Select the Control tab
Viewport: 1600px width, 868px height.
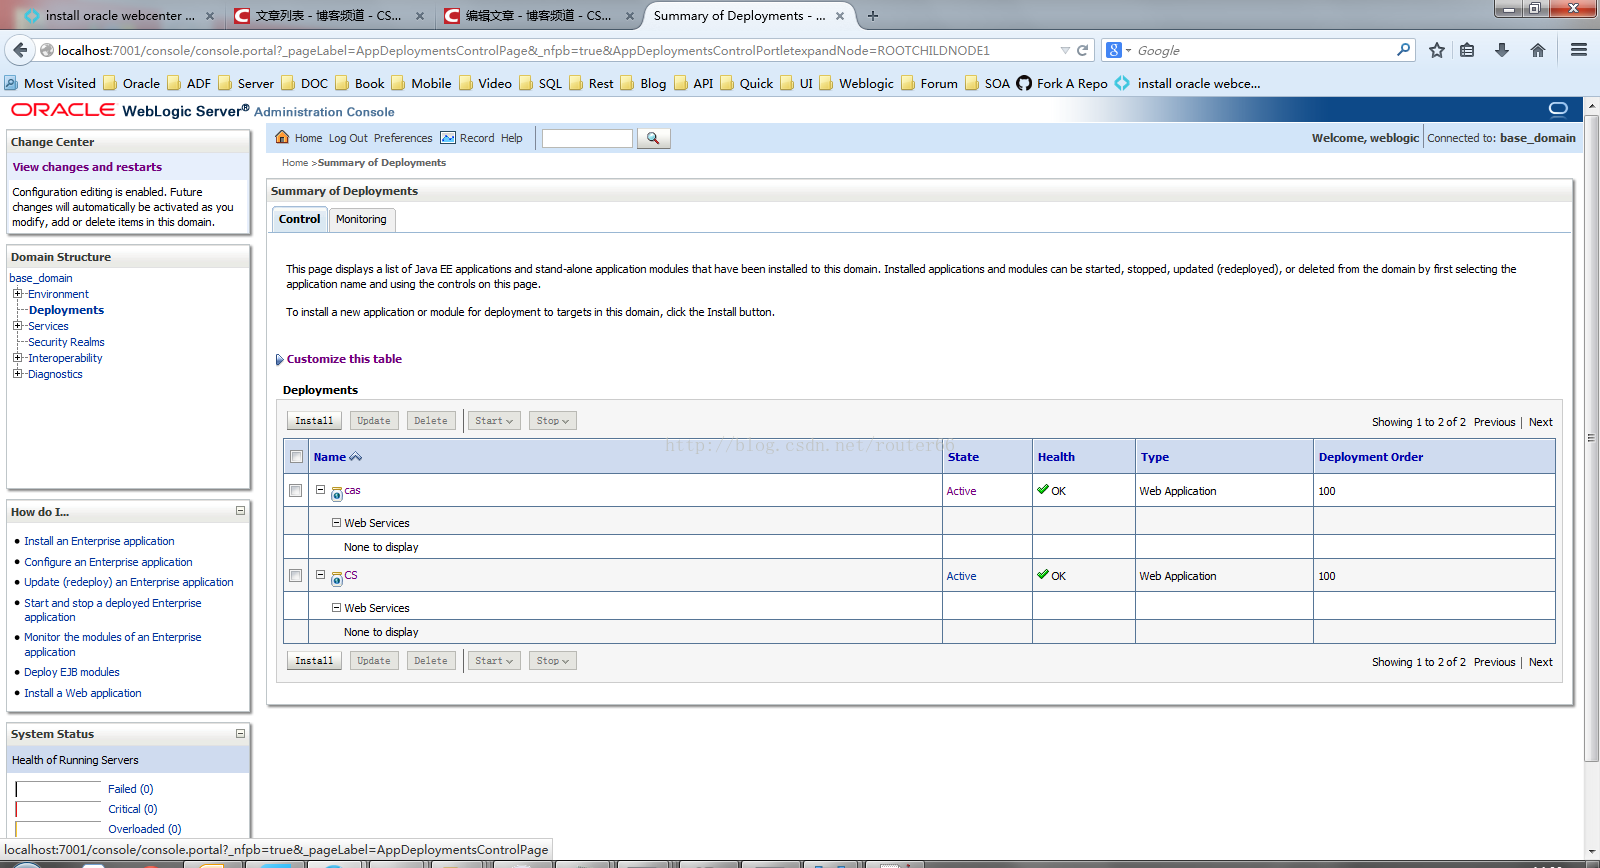299,219
